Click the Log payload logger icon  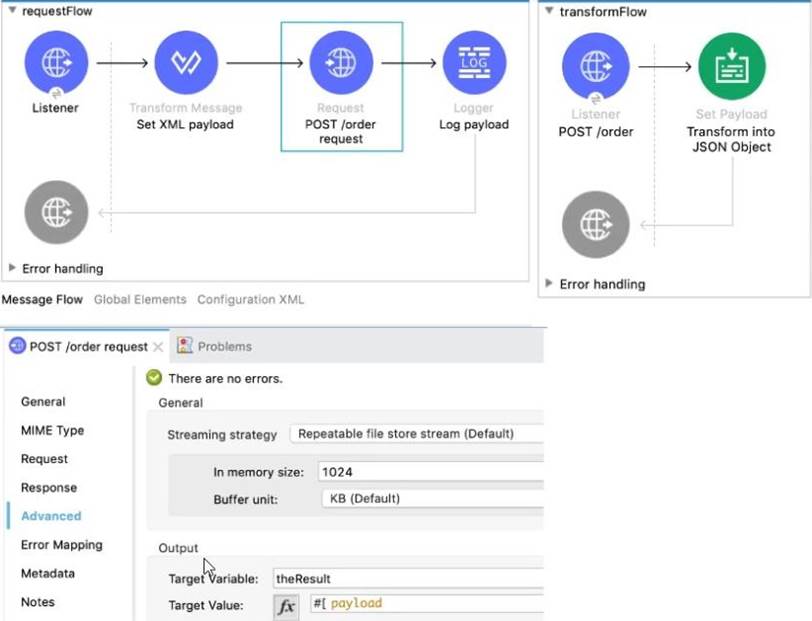point(473,64)
